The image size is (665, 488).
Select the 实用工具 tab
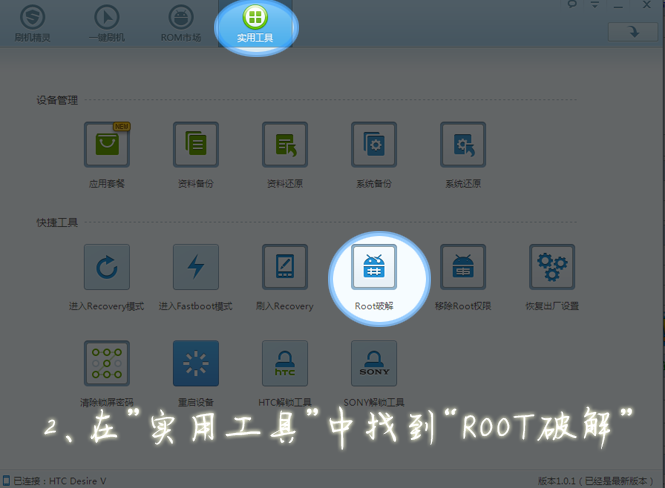point(255,23)
